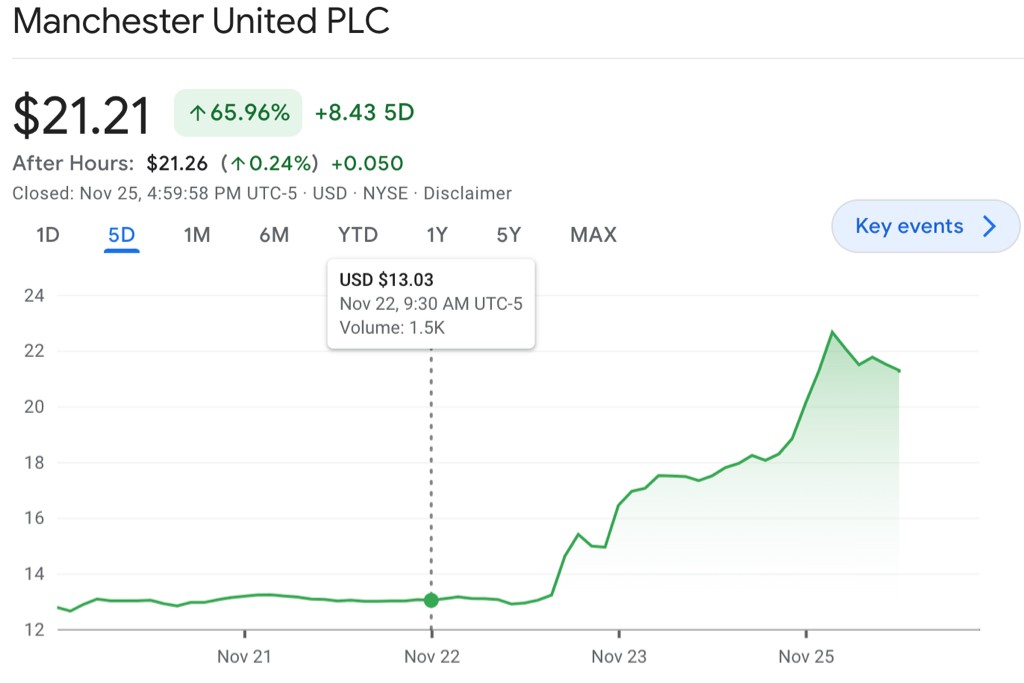Viewport: 1024px width, 683px height.
Task: View the MAX time range
Action: 593,235
